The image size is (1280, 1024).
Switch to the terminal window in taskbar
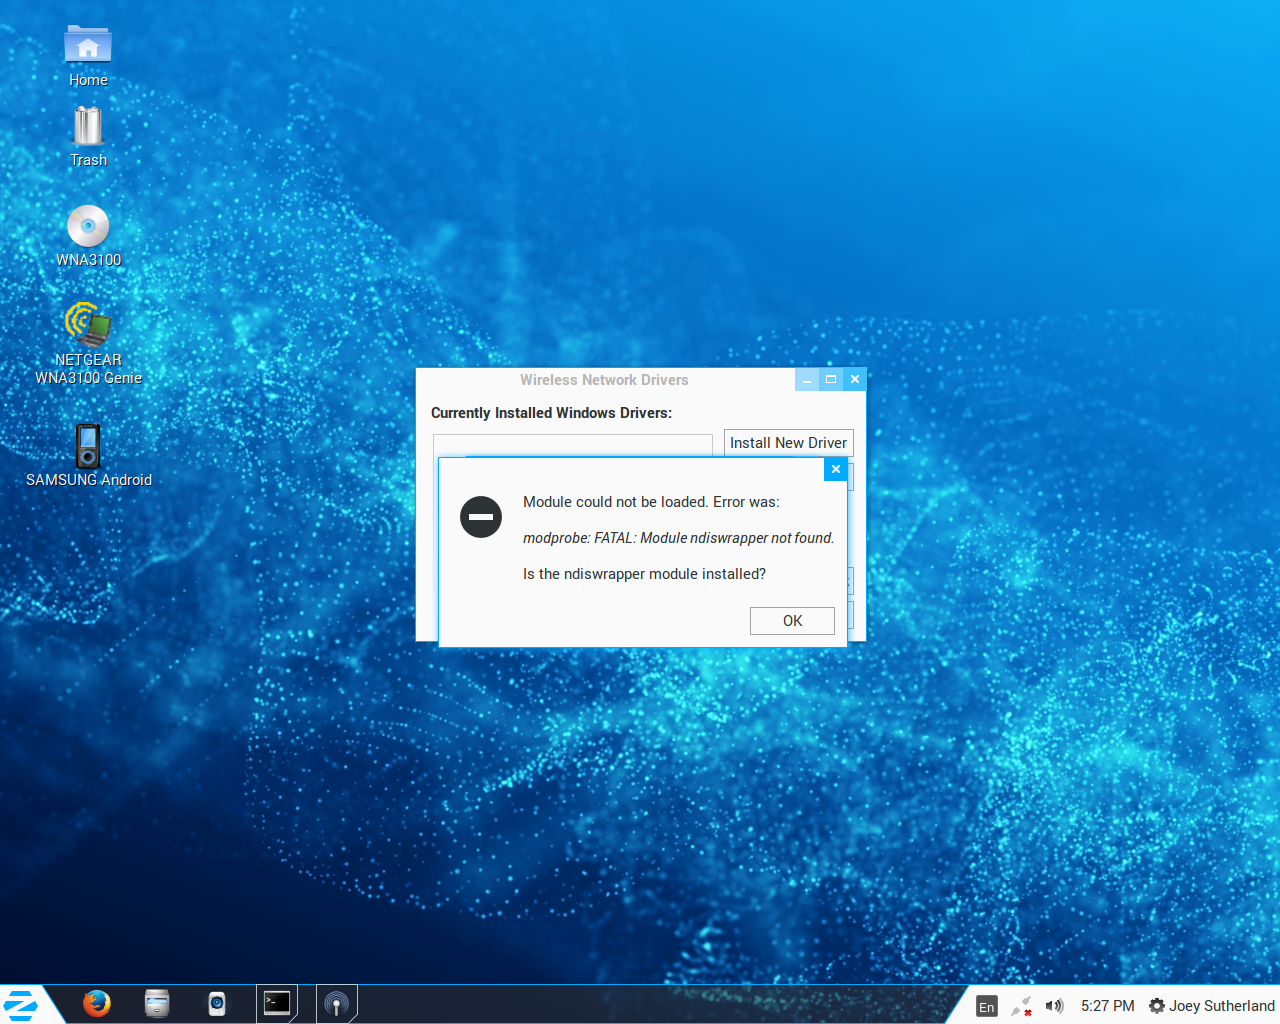pyautogui.click(x=277, y=1003)
